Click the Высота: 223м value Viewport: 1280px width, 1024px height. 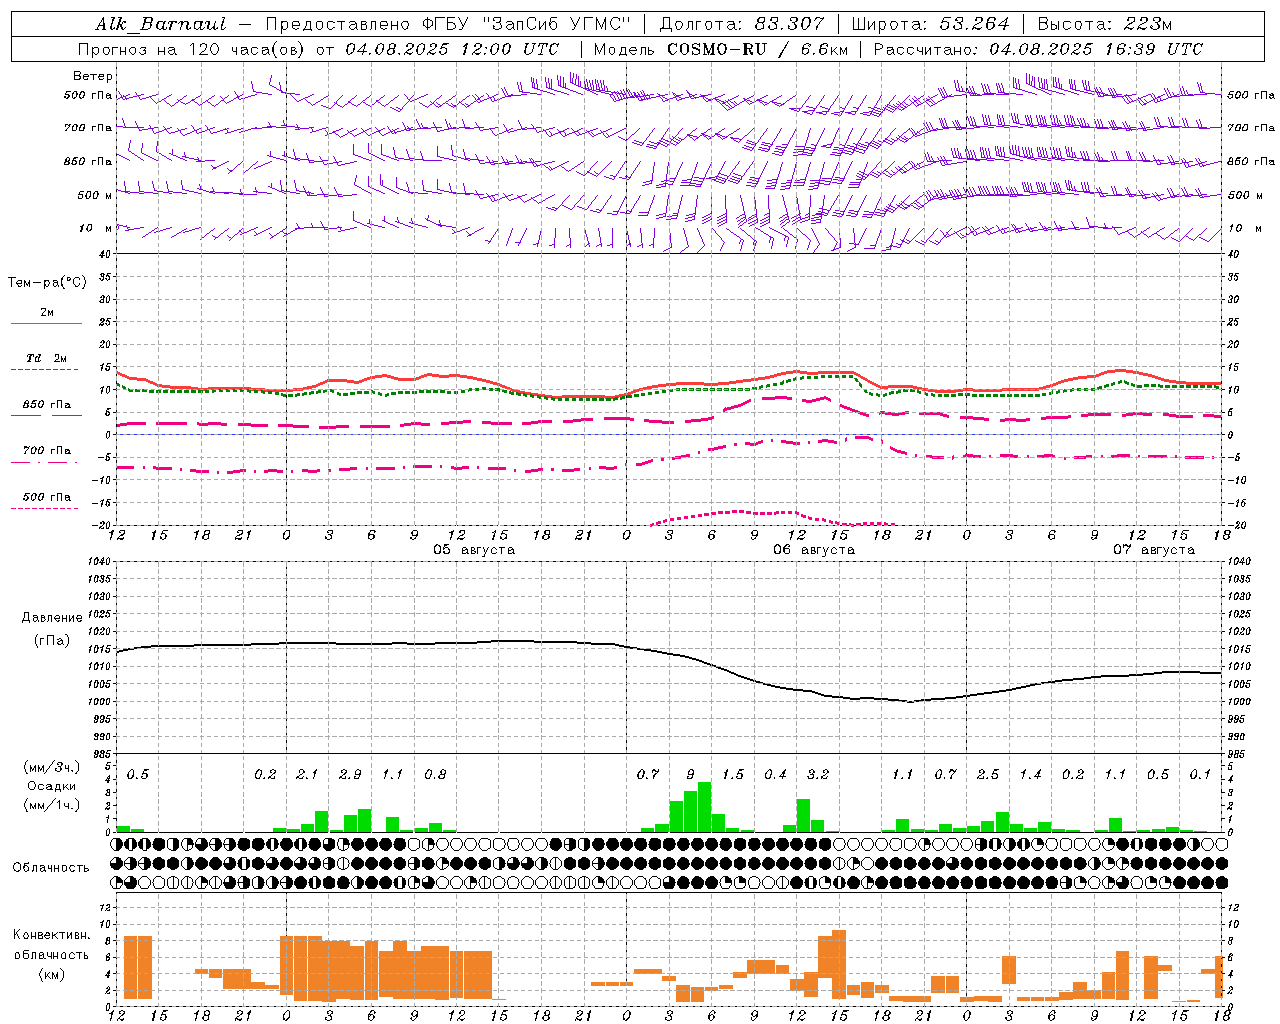click(1104, 24)
